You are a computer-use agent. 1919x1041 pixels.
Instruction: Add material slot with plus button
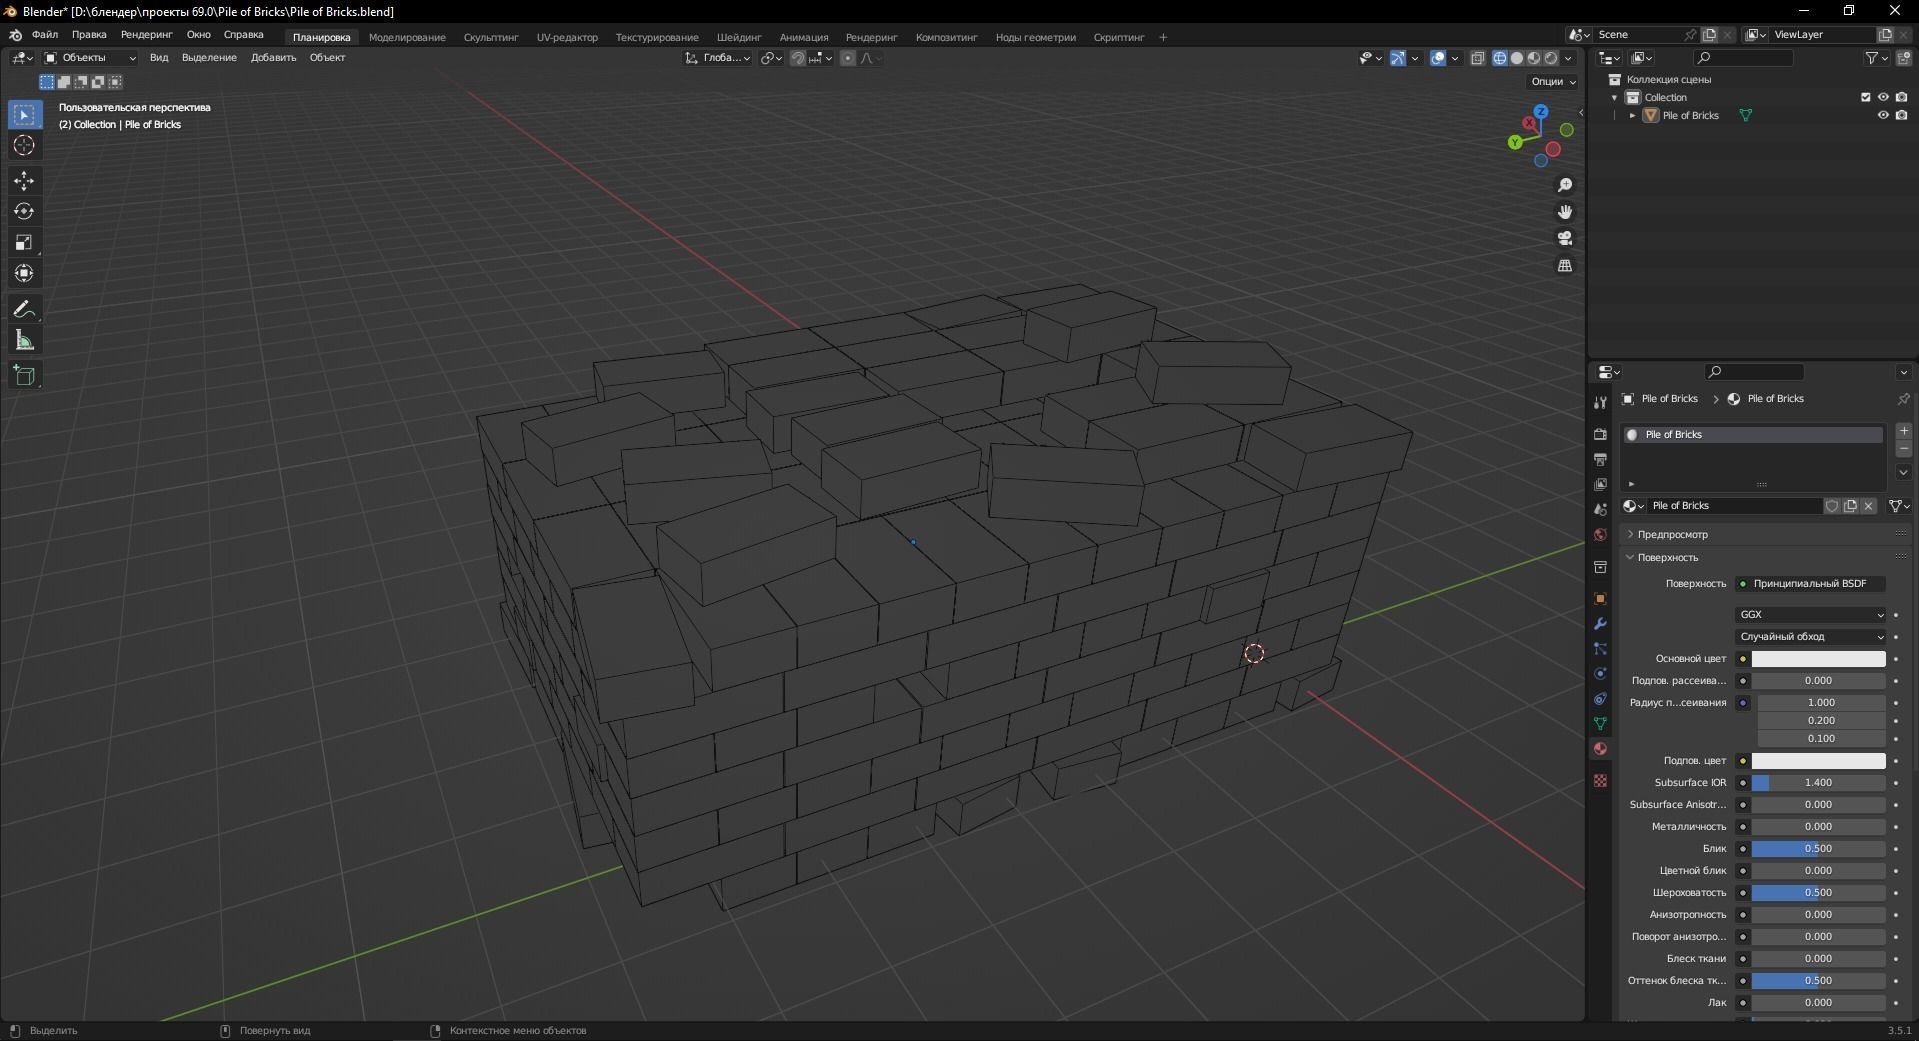click(x=1903, y=431)
